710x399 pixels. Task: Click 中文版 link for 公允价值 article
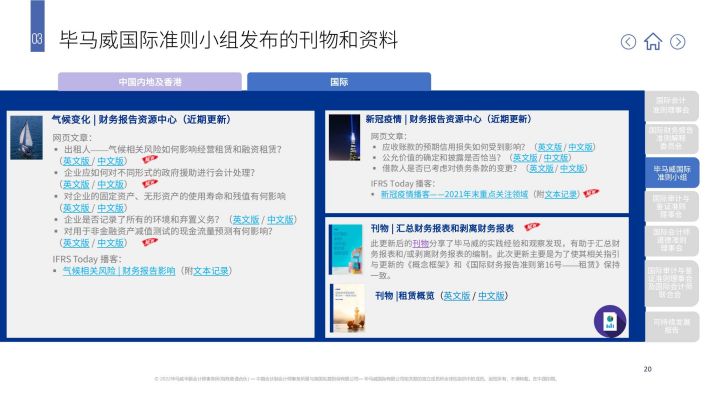pos(556,158)
